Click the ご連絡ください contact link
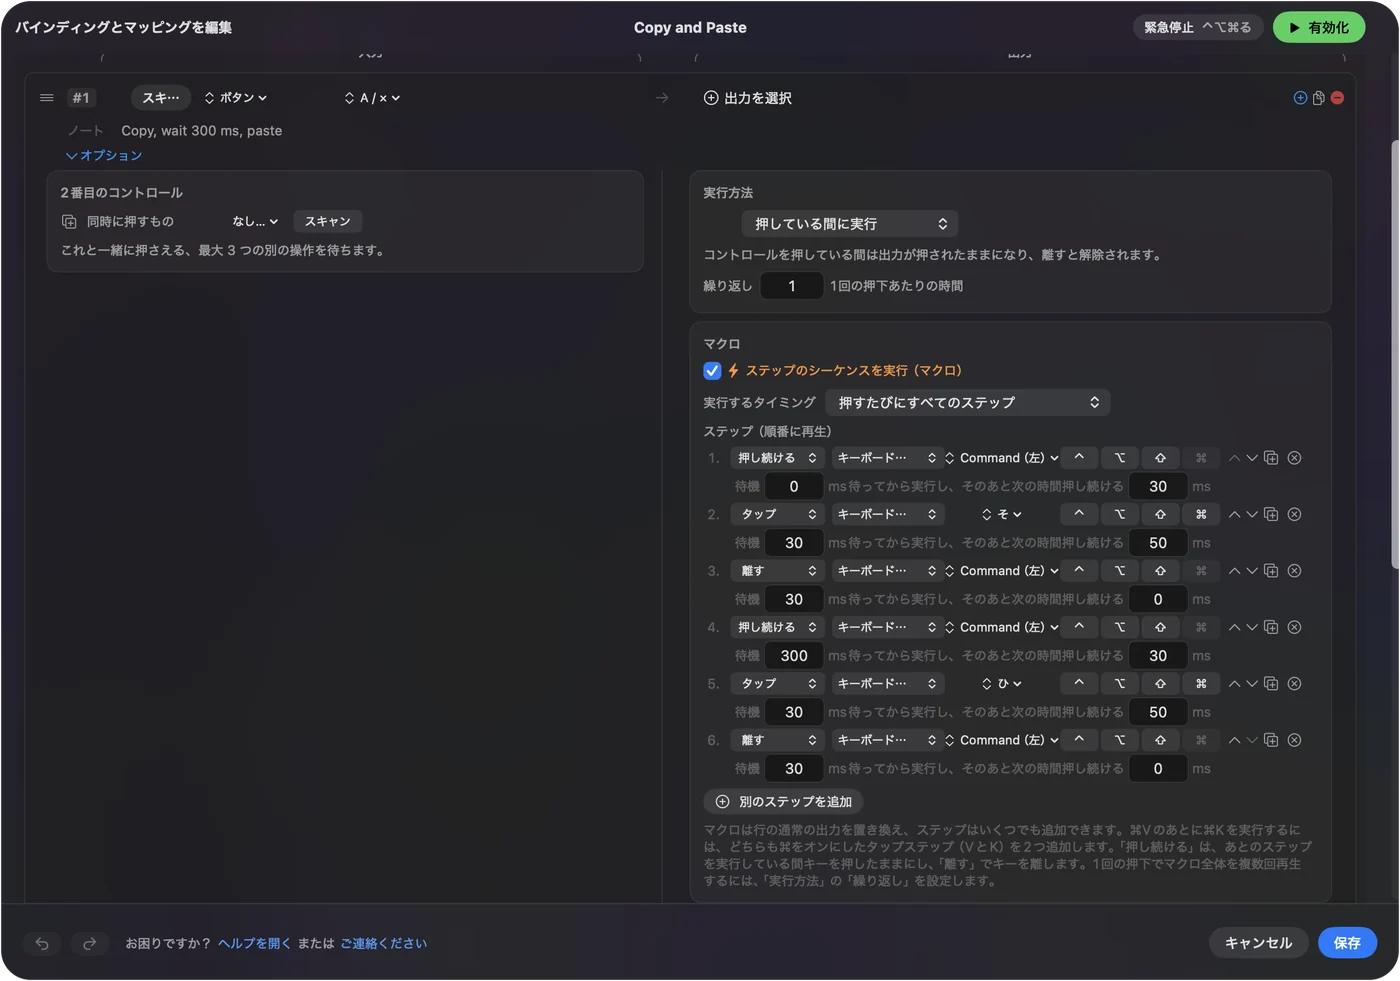The image size is (1400, 981). (x=383, y=943)
